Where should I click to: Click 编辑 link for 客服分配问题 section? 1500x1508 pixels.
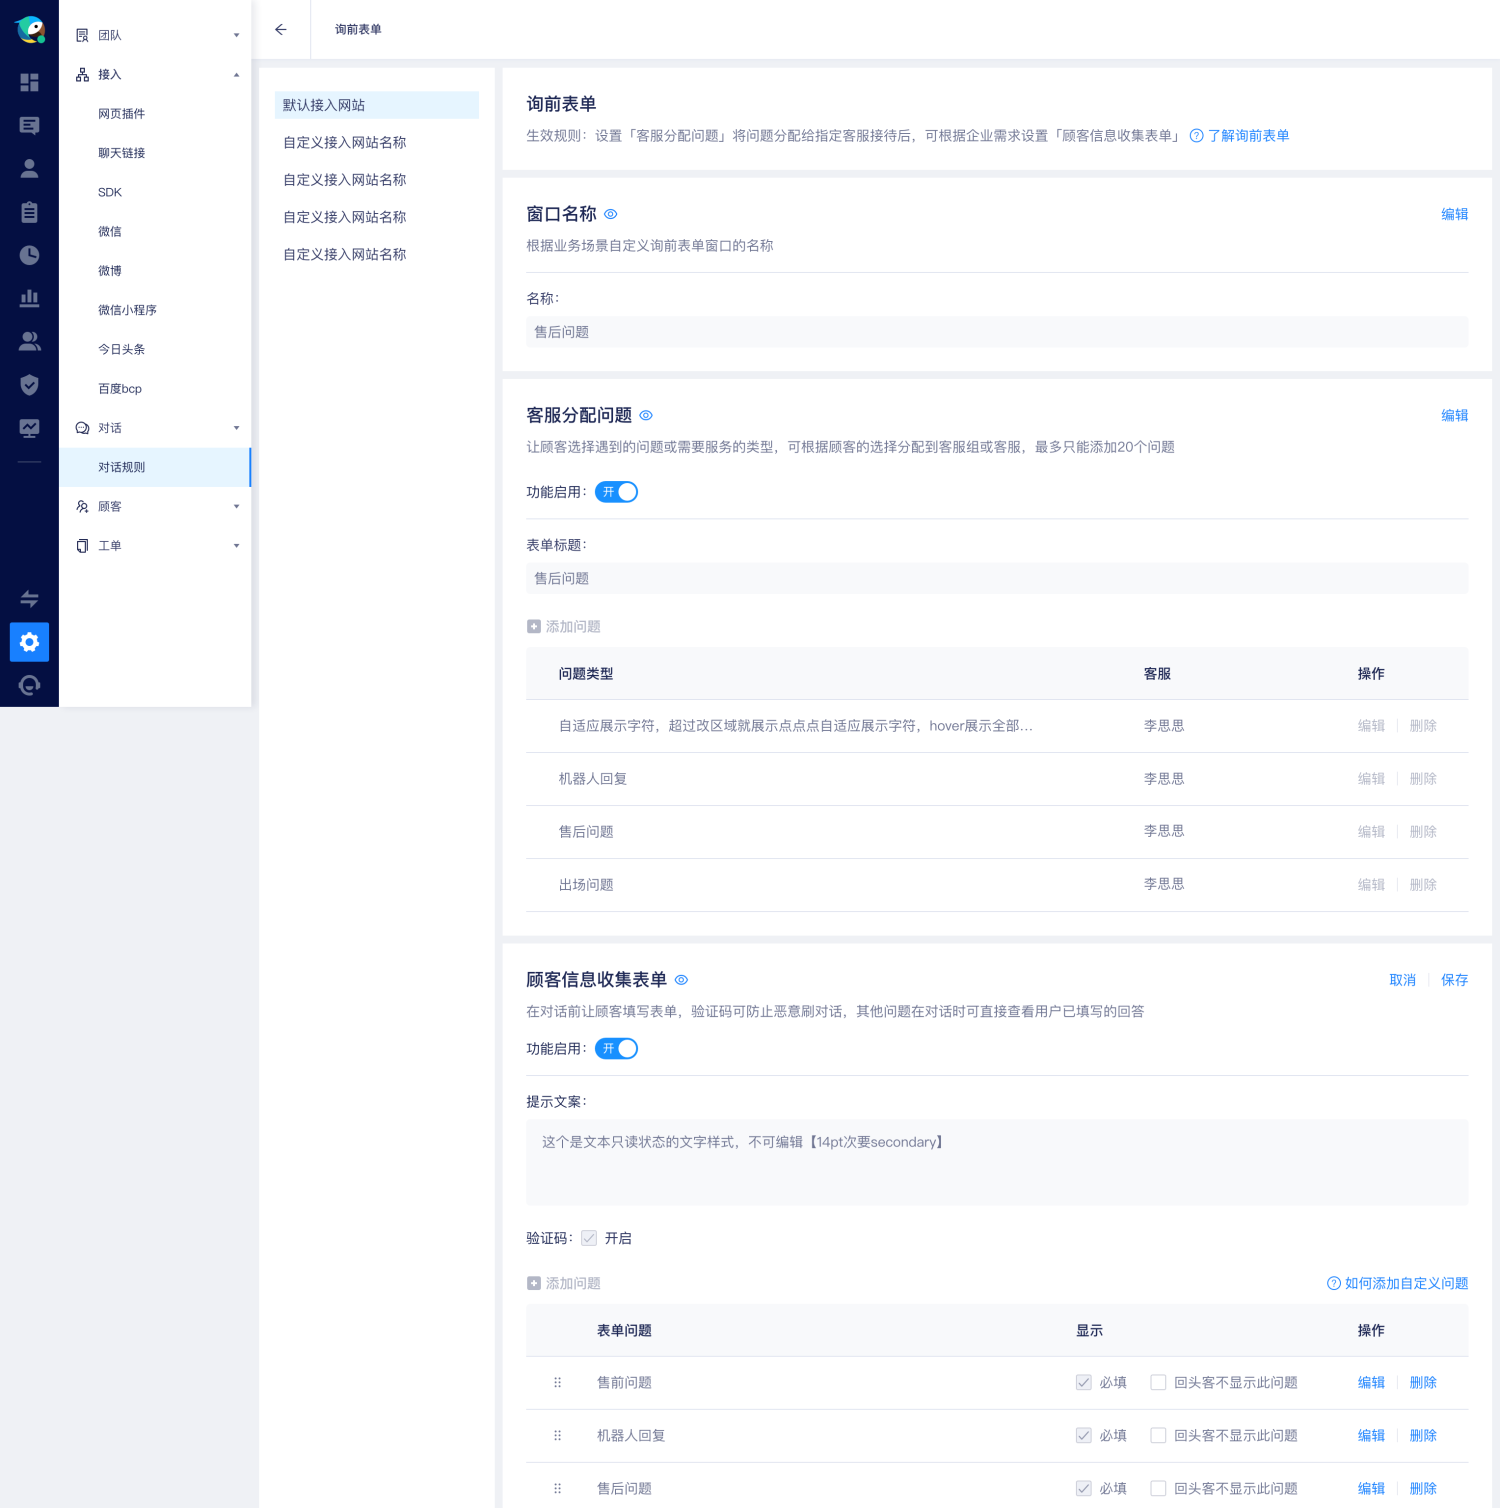click(1454, 415)
